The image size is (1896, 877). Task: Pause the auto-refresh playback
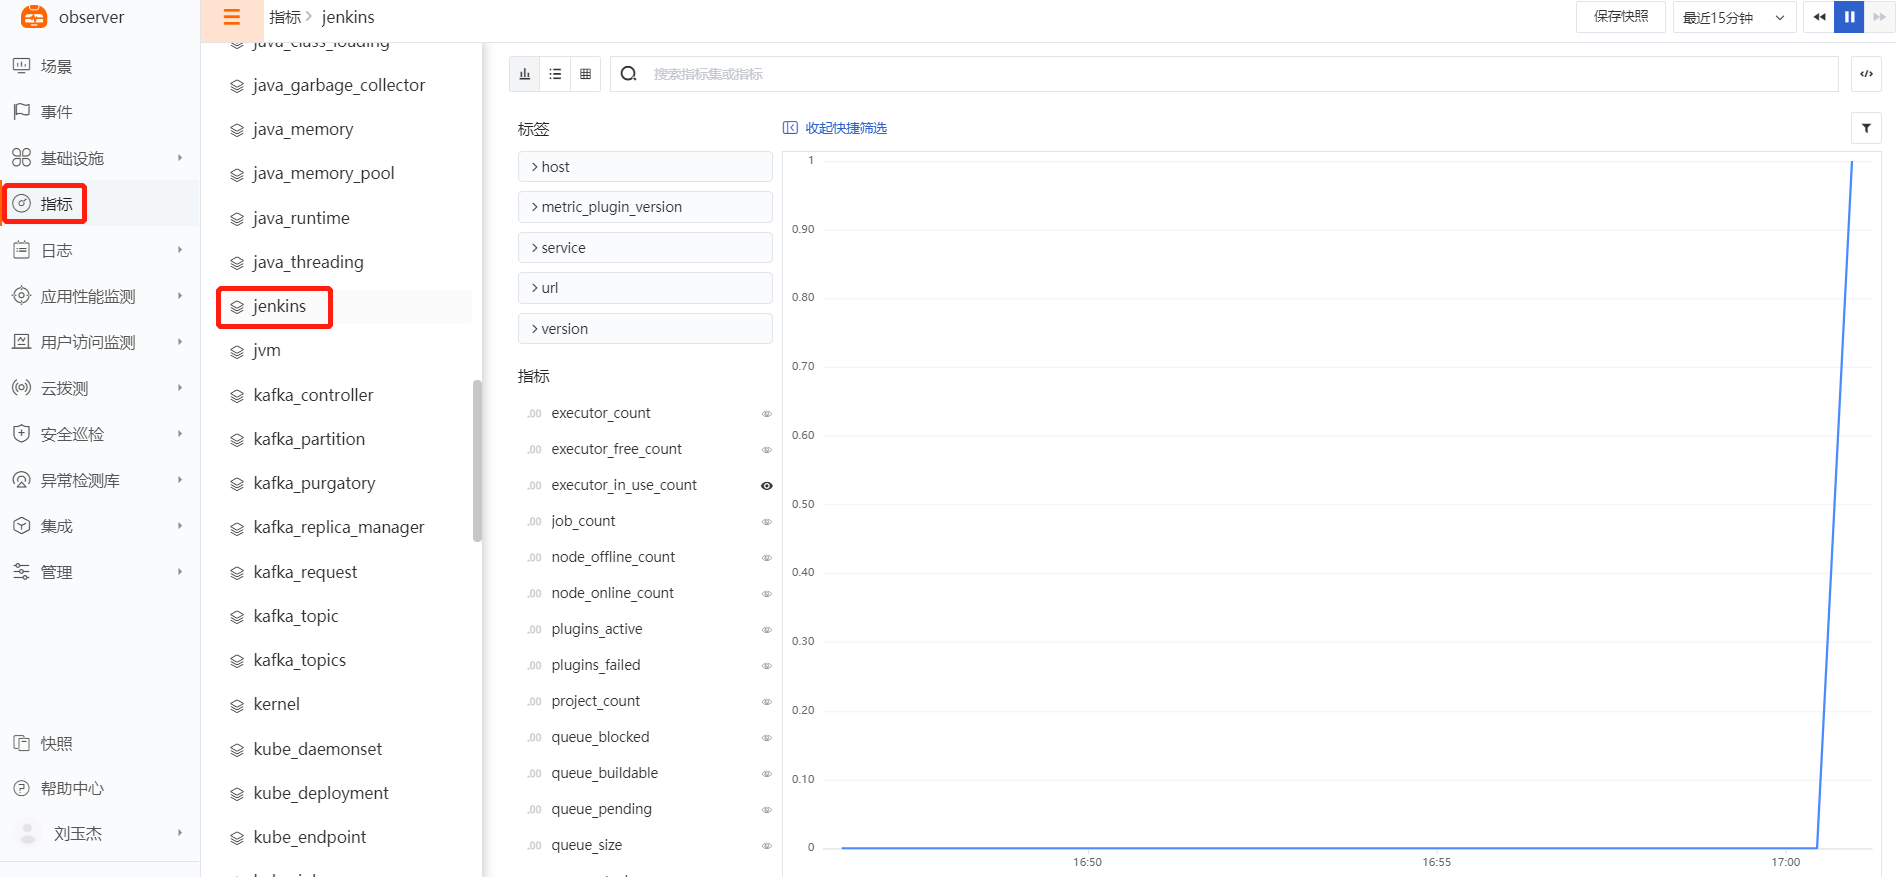tap(1849, 17)
